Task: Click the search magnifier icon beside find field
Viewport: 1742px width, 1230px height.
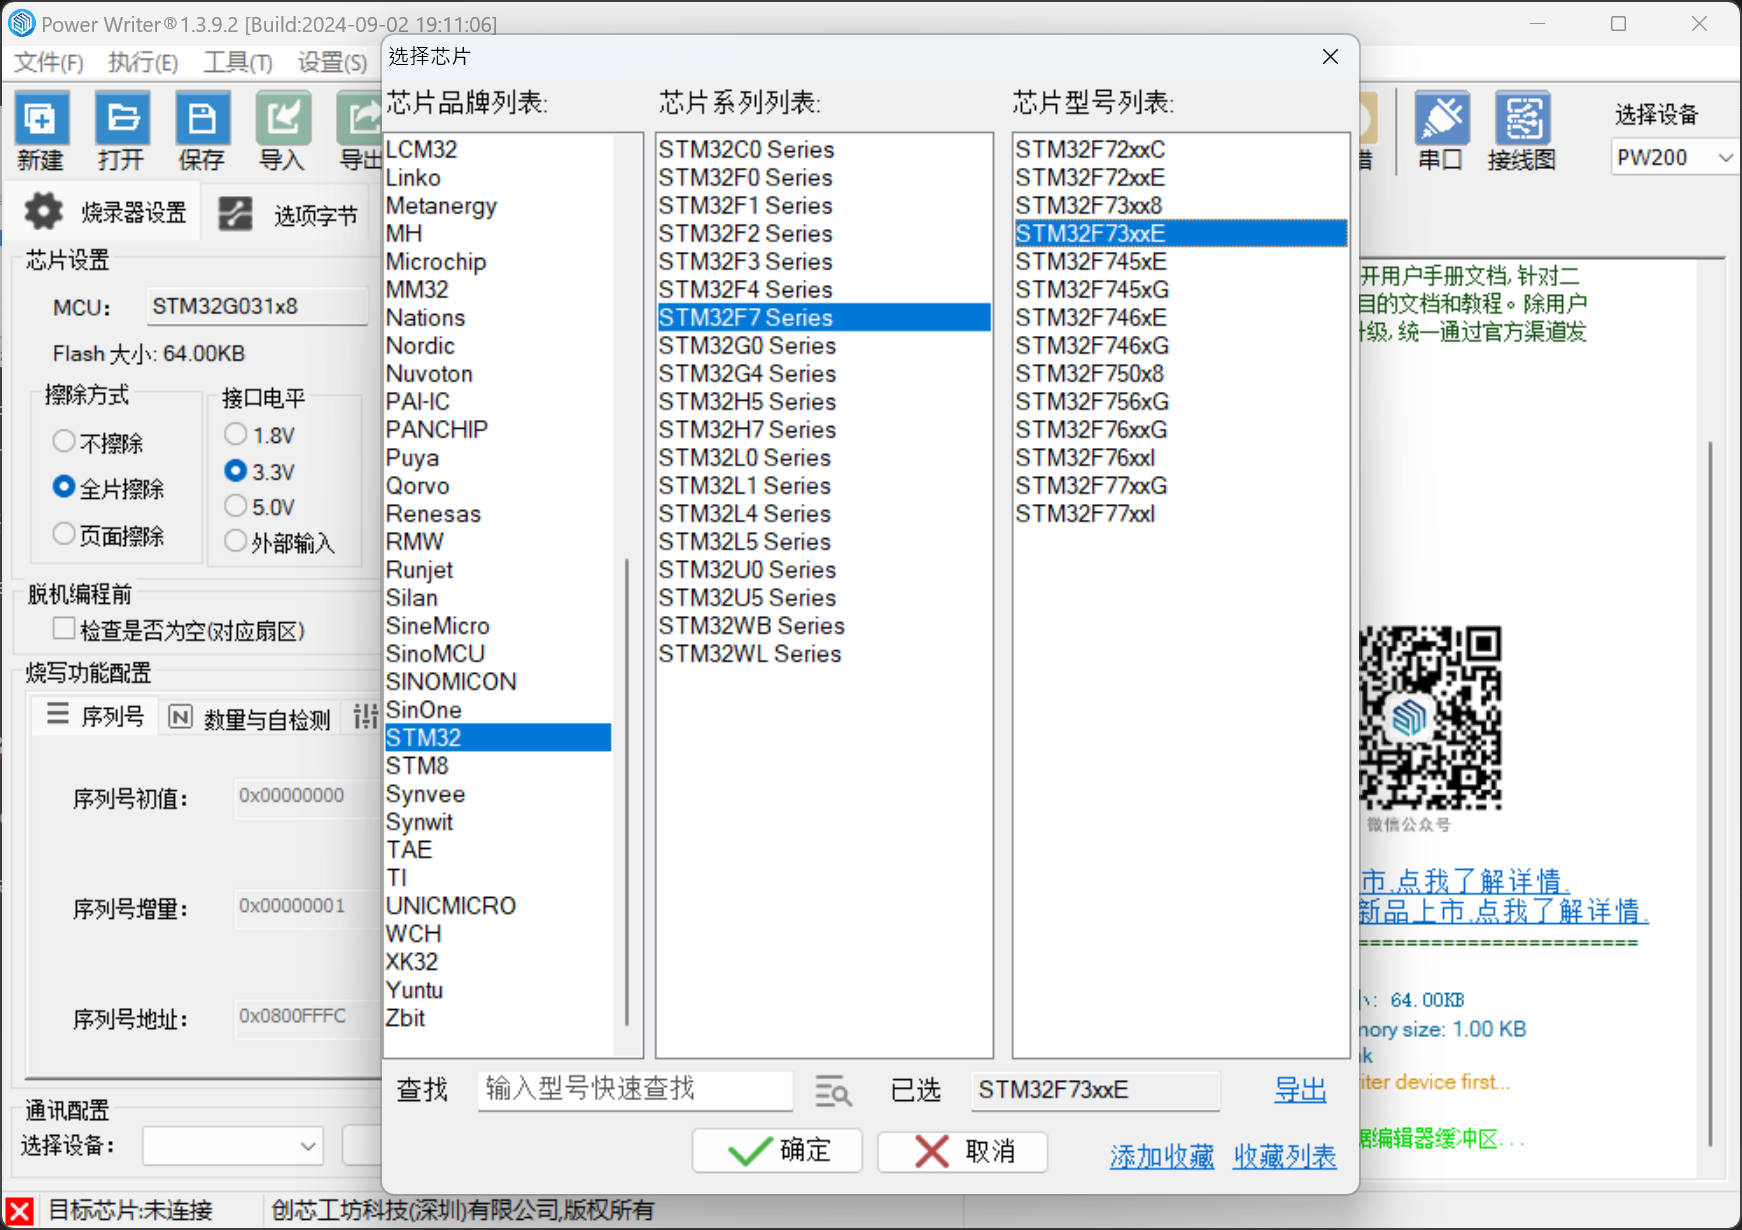Action: tap(832, 1091)
